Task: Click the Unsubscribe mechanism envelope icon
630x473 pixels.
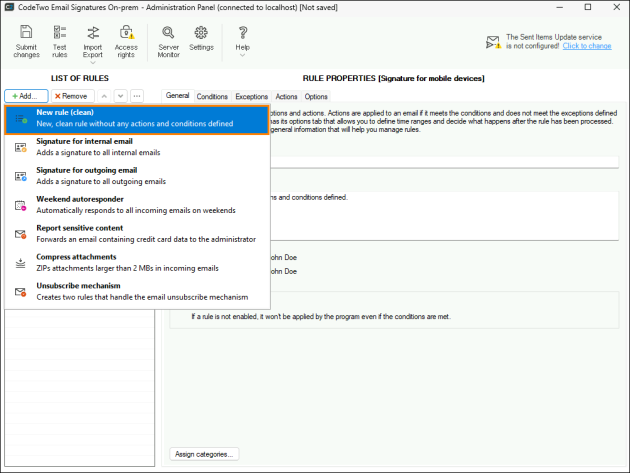Action: [x=21, y=292]
